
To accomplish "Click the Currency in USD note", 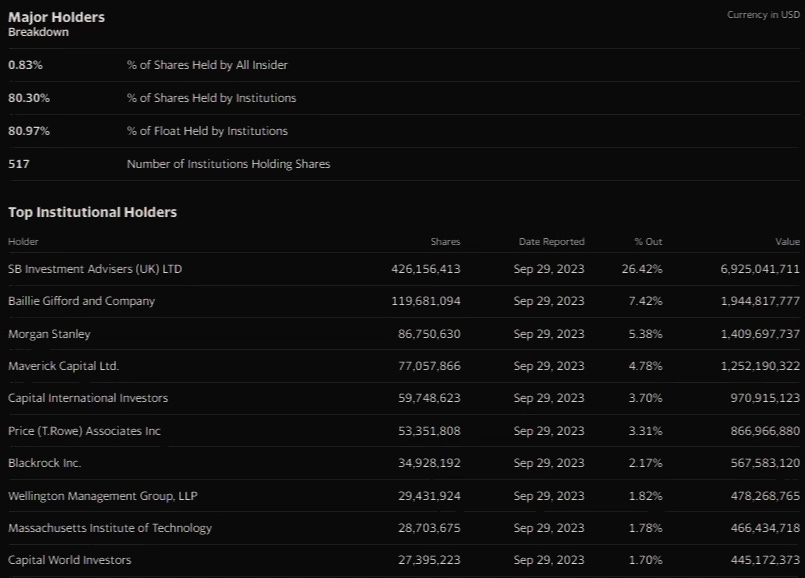I will pos(763,15).
